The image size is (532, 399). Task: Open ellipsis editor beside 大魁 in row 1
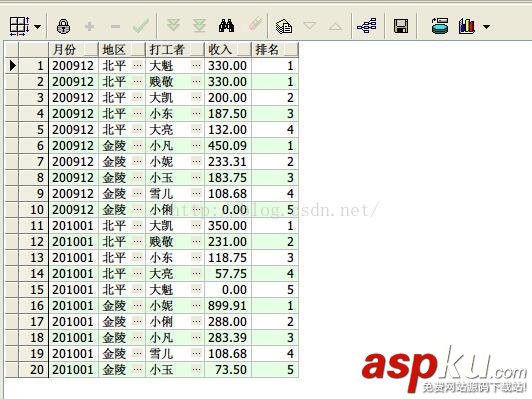pyautogui.click(x=196, y=65)
